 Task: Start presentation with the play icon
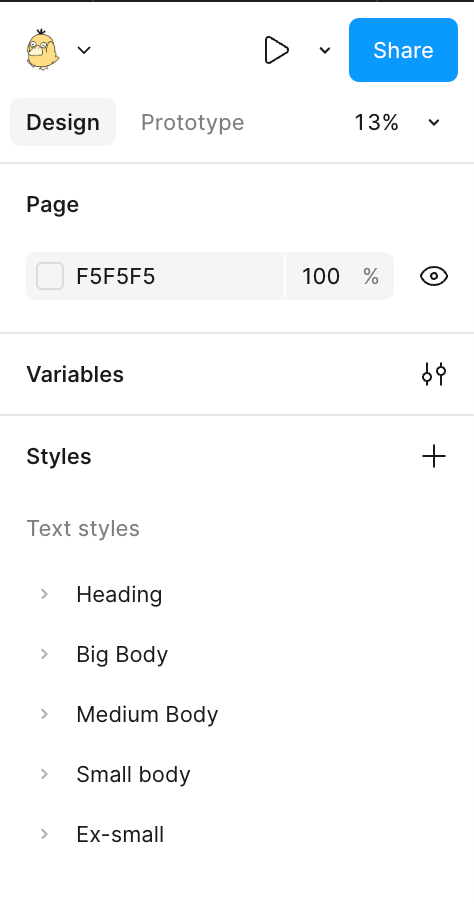pos(276,50)
